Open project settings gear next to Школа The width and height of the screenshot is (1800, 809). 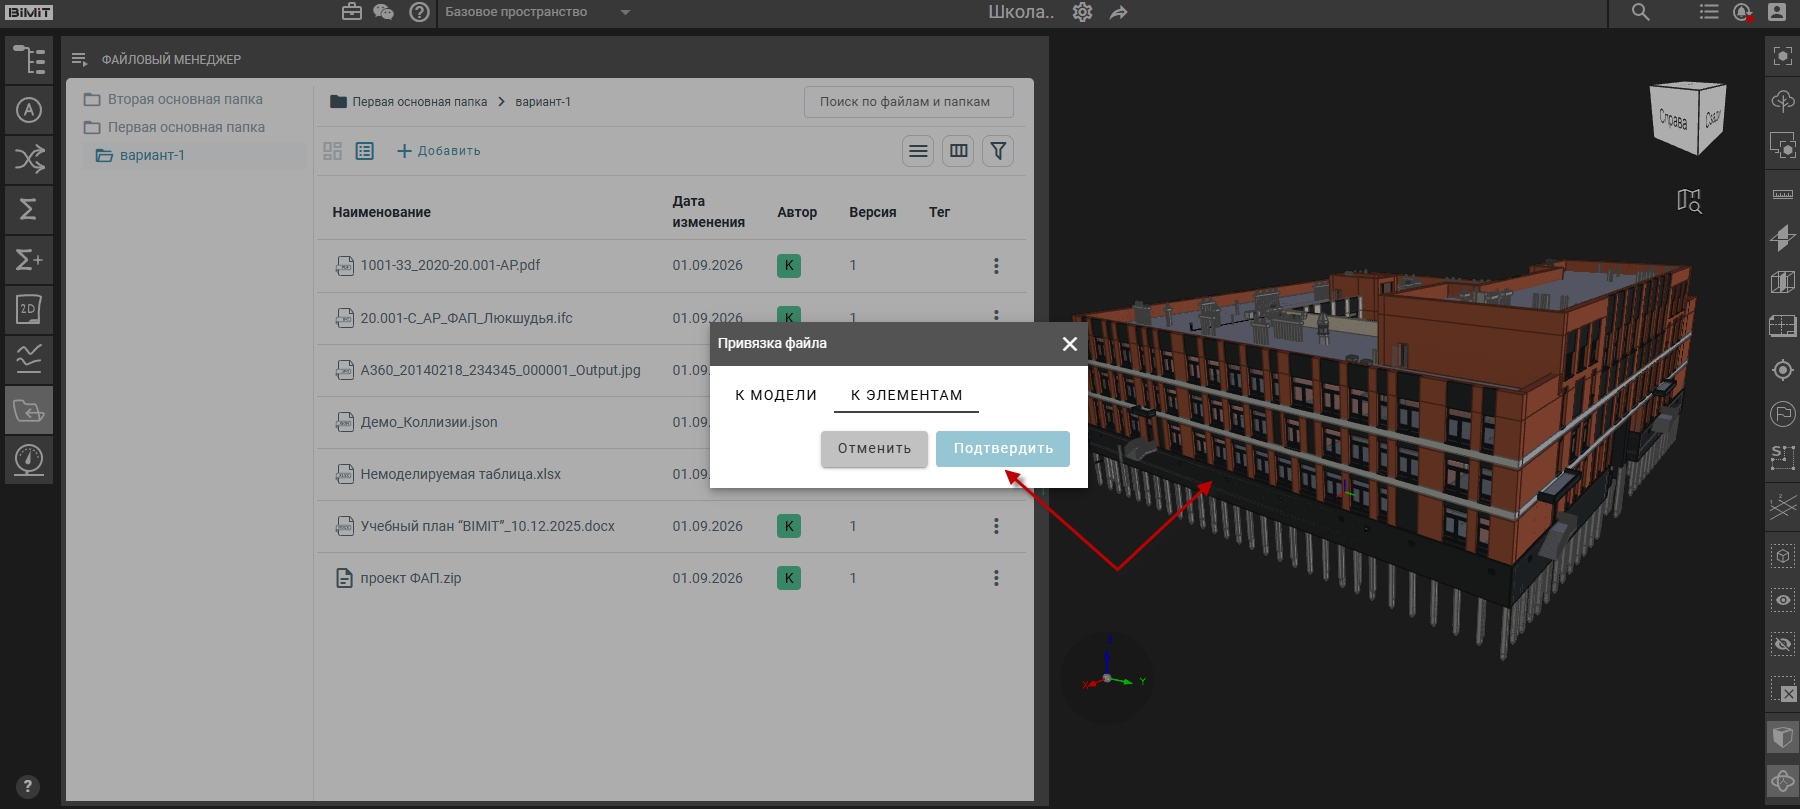click(x=1082, y=12)
